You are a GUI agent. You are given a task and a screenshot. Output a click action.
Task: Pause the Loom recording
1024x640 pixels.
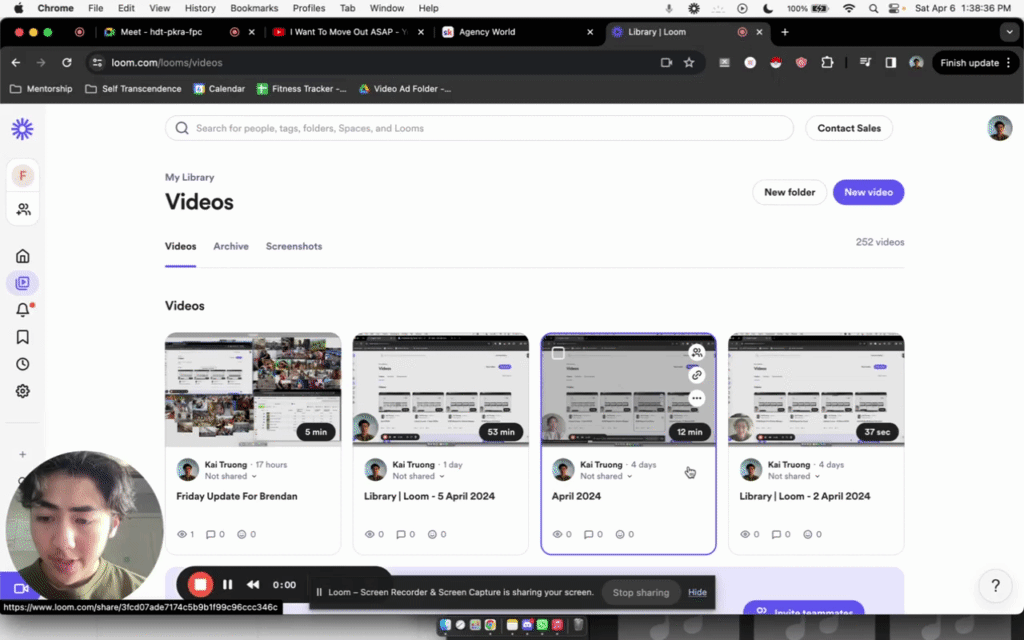[x=227, y=584]
